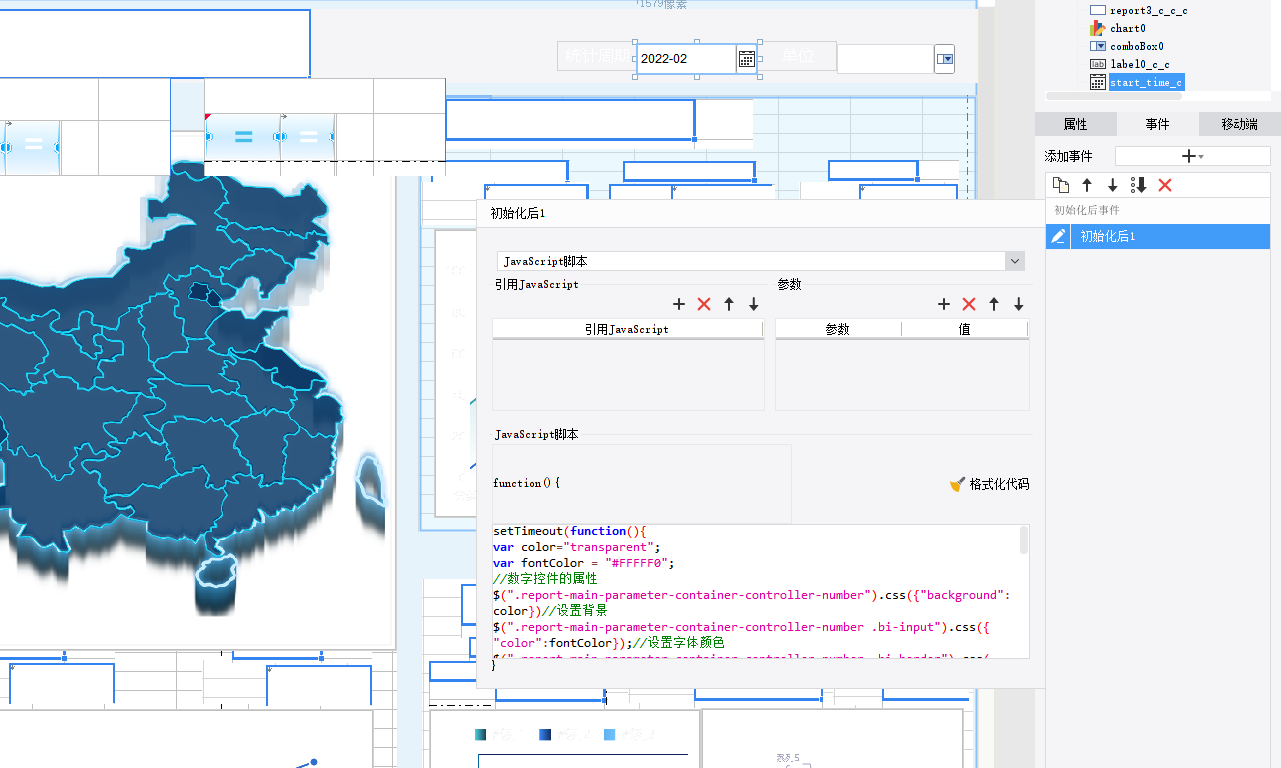Image resolution: width=1281 pixels, height=768 pixels.
Task: Edit the 初始化后1 event via pencil icon
Action: (x=1059, y=236)
